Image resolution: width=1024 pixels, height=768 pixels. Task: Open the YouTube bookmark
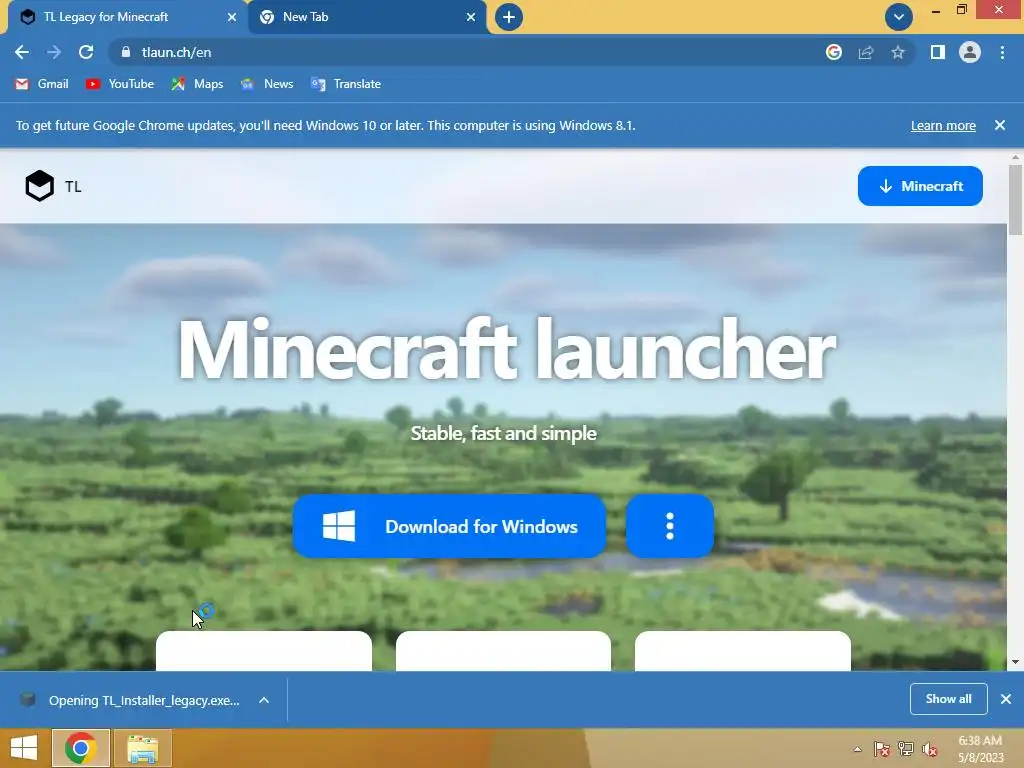(x=120, y=84)
